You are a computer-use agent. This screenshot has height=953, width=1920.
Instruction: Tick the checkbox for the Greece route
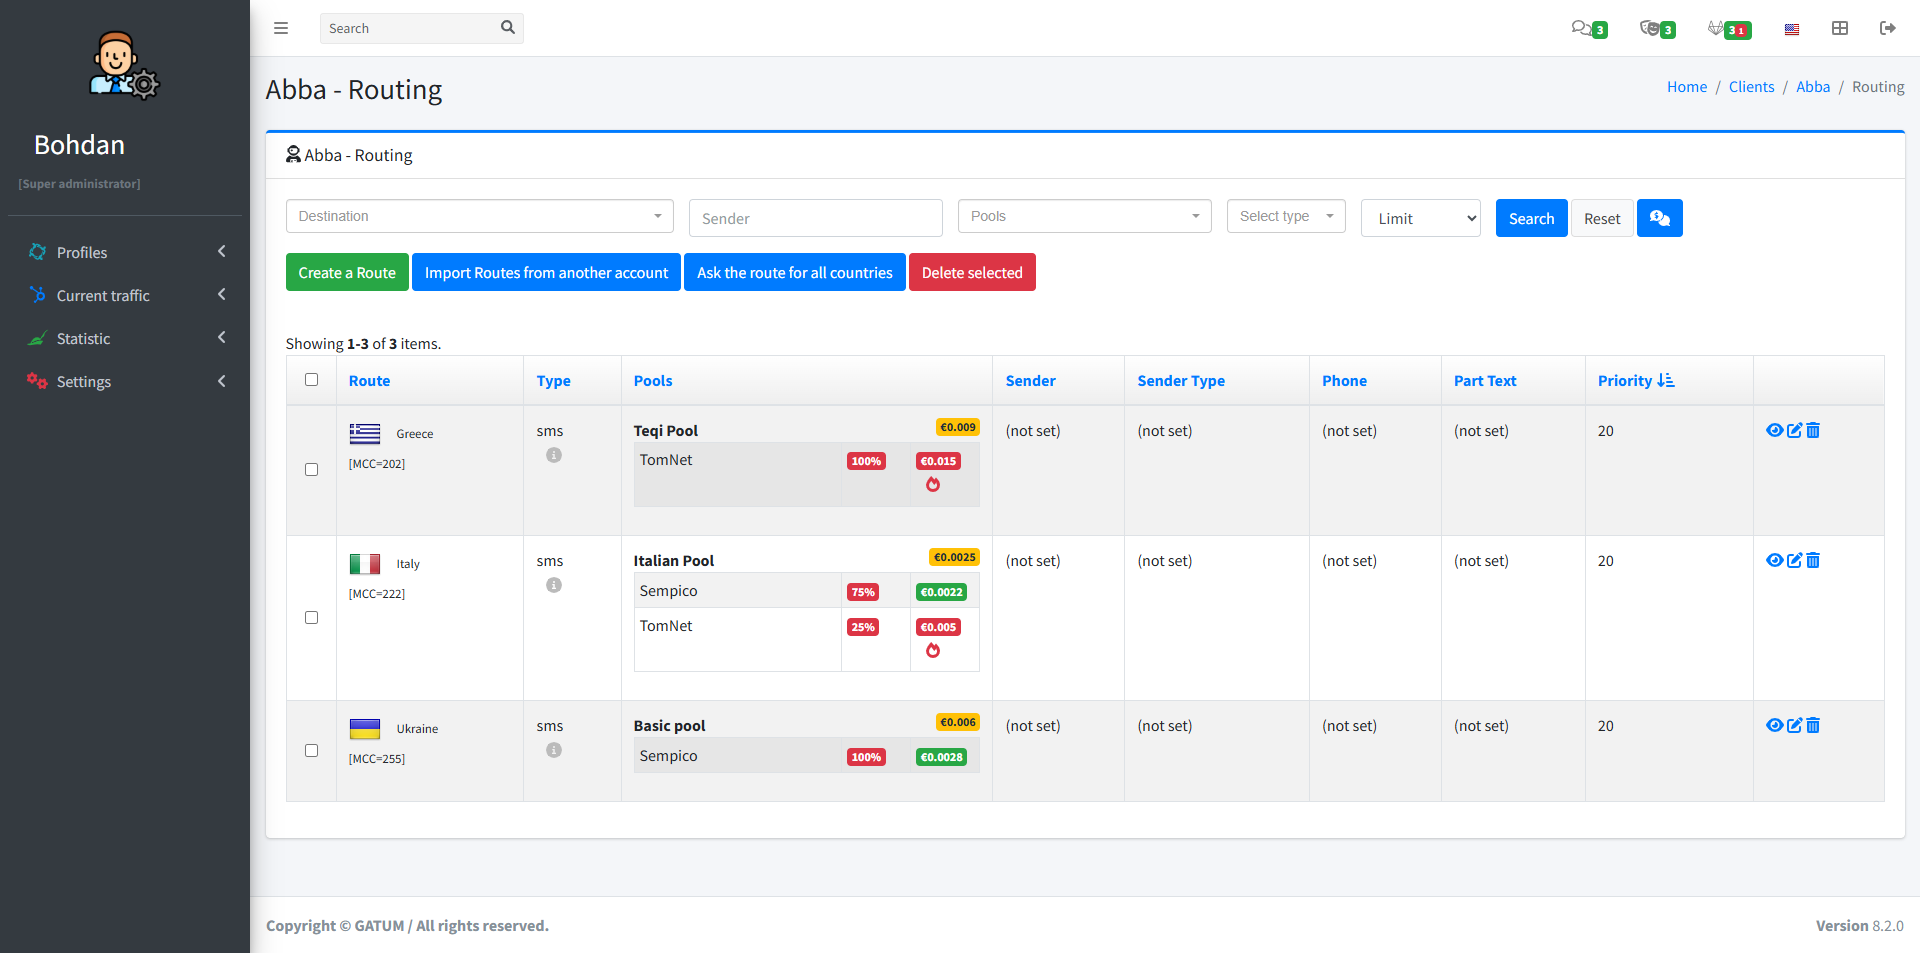click(311, 469)
